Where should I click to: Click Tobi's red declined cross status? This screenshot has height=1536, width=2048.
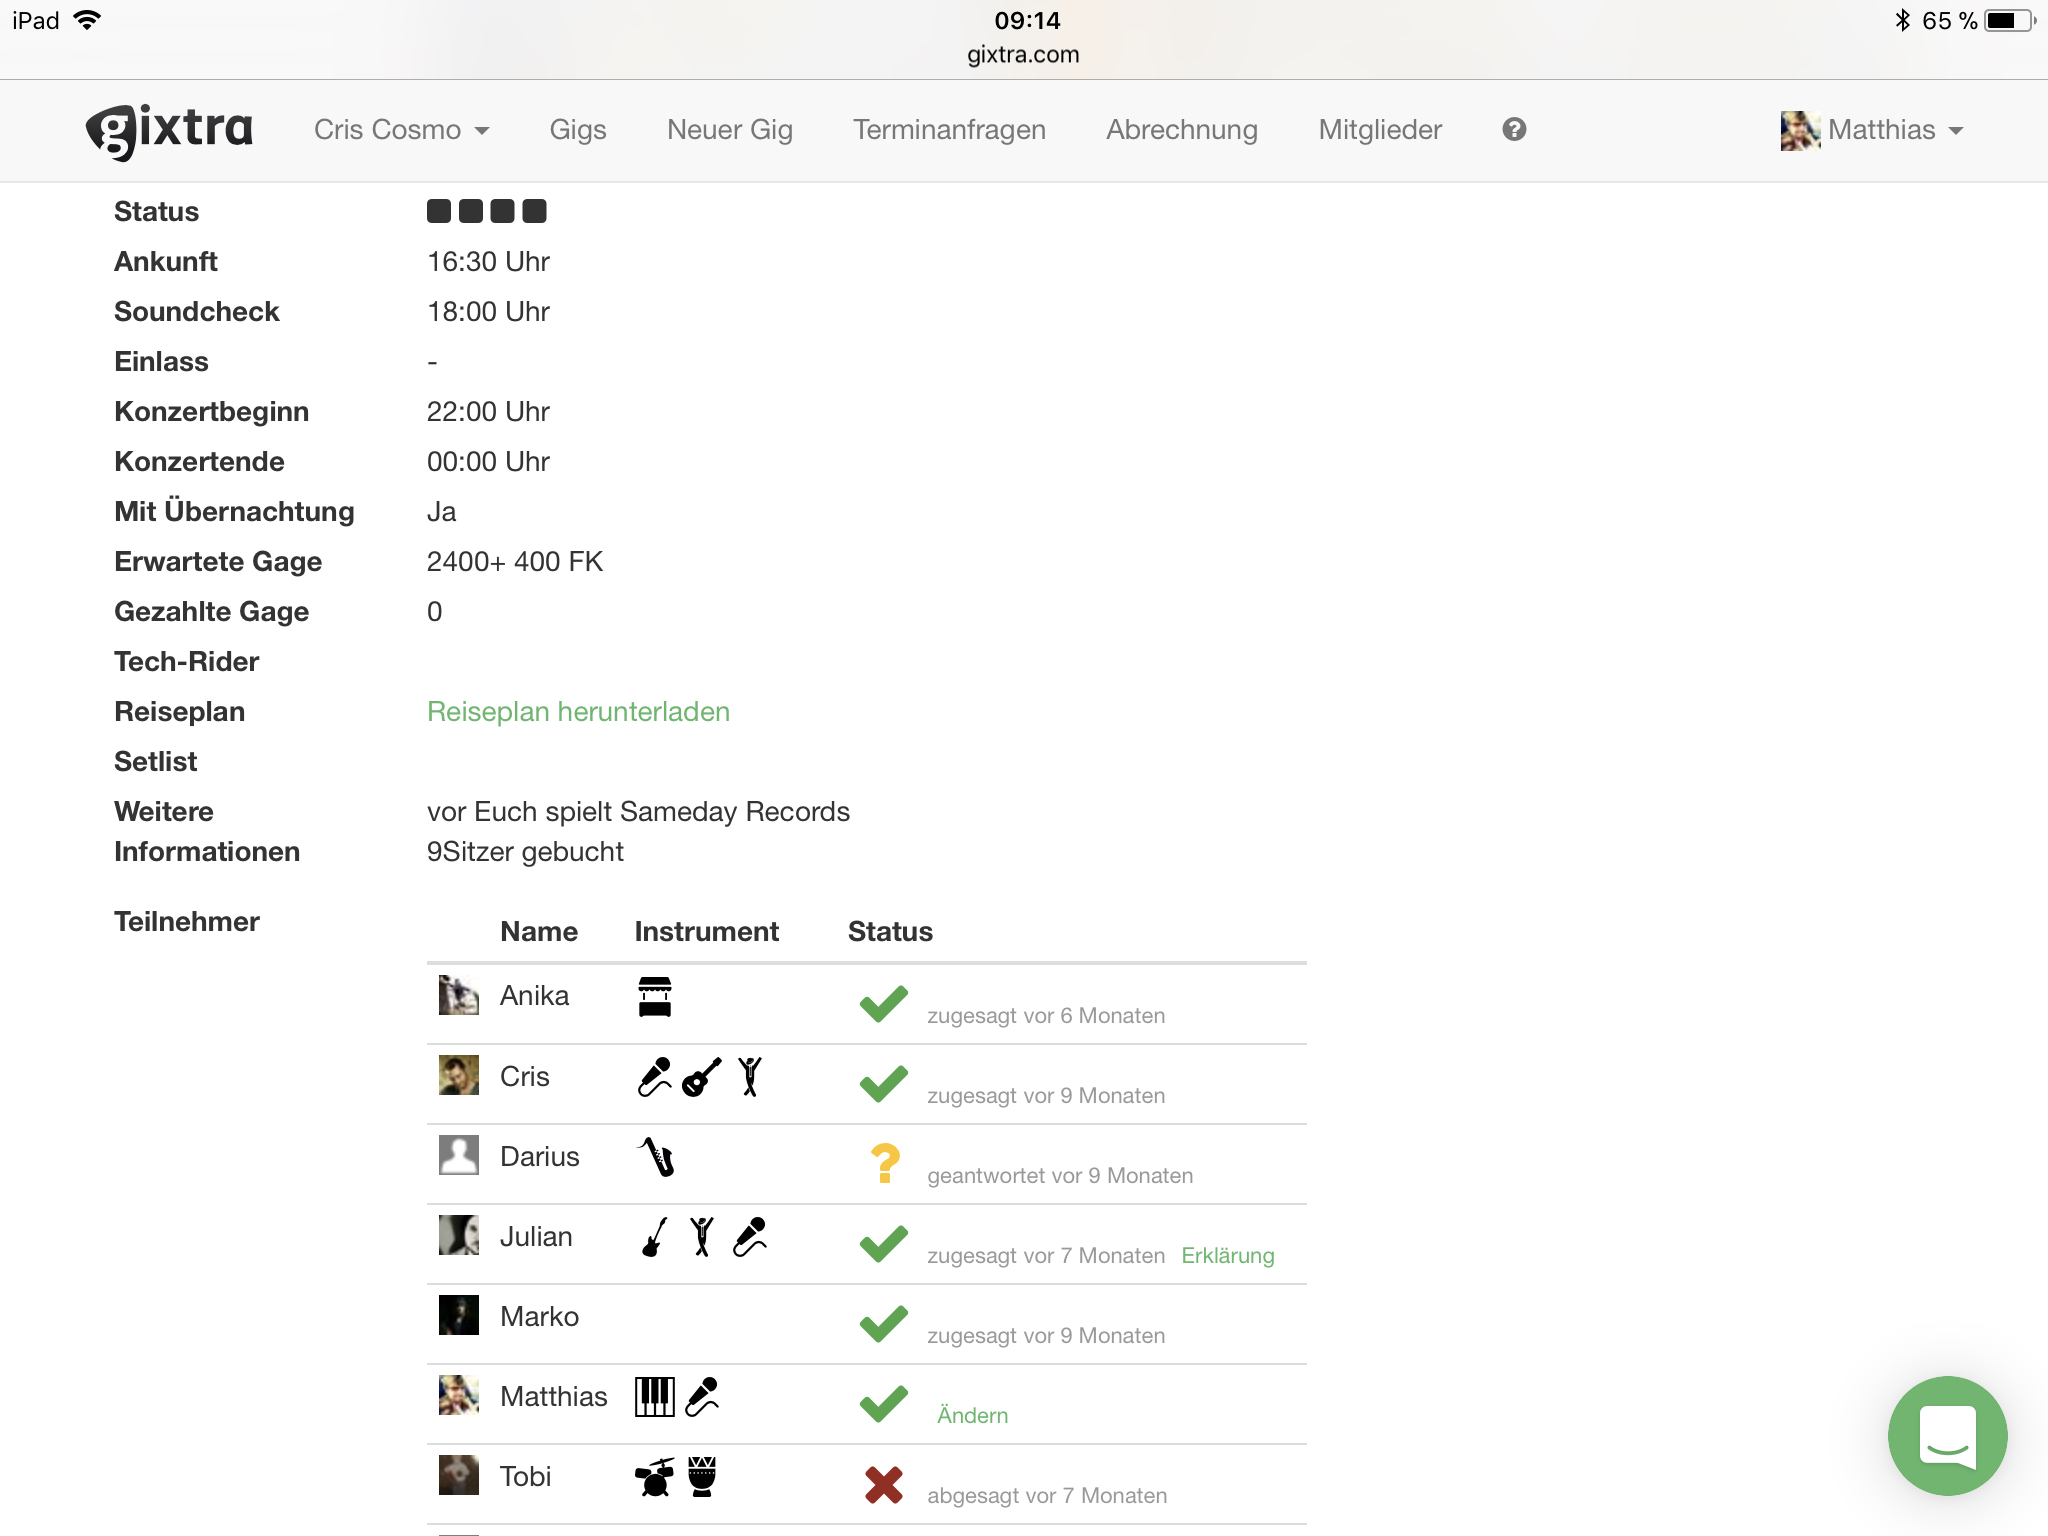pos(884,1484)
